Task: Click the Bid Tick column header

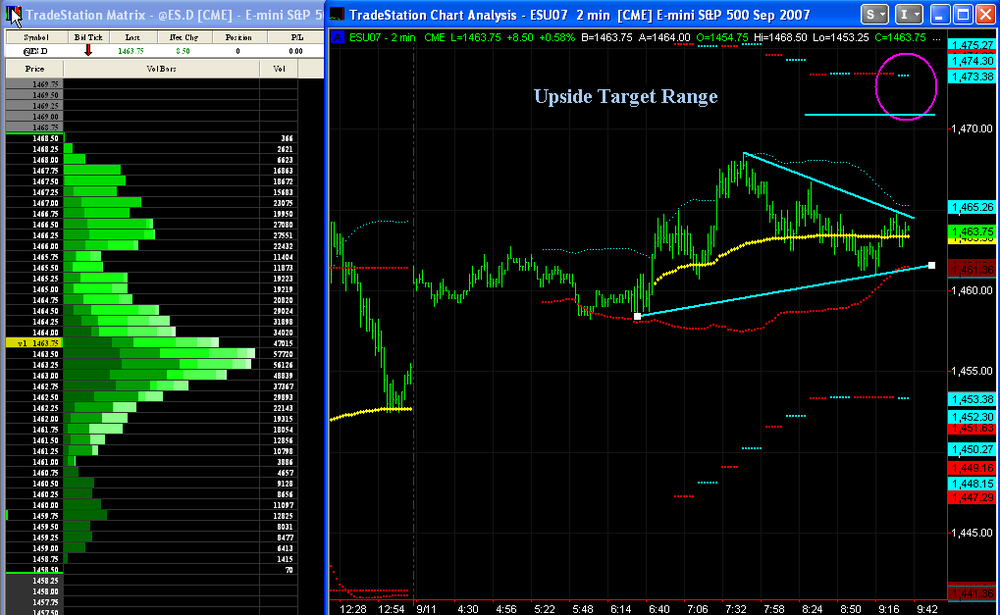Action: [88, 38]
